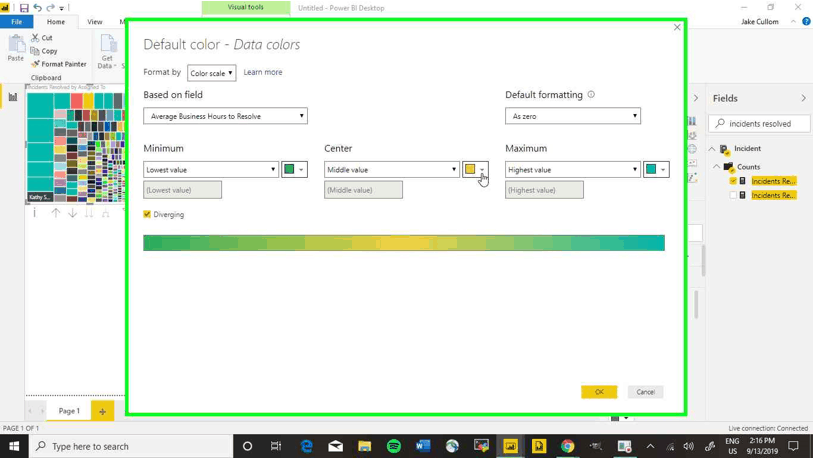Collapse the Counts folder in Fields
This screenshot has height=460, width=815.
[x=716, y=167]
